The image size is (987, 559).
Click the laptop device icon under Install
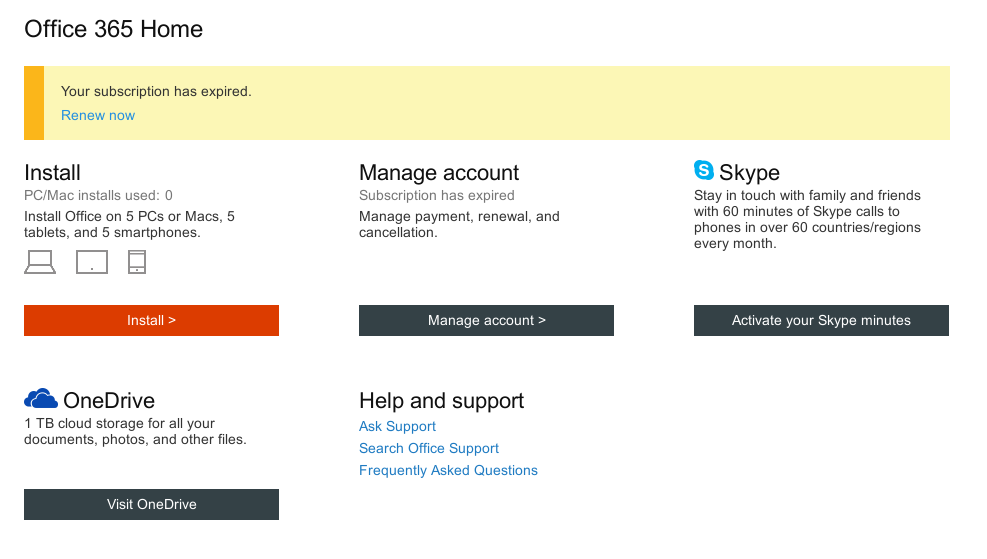pyautogui.click(x=40, y=262)
